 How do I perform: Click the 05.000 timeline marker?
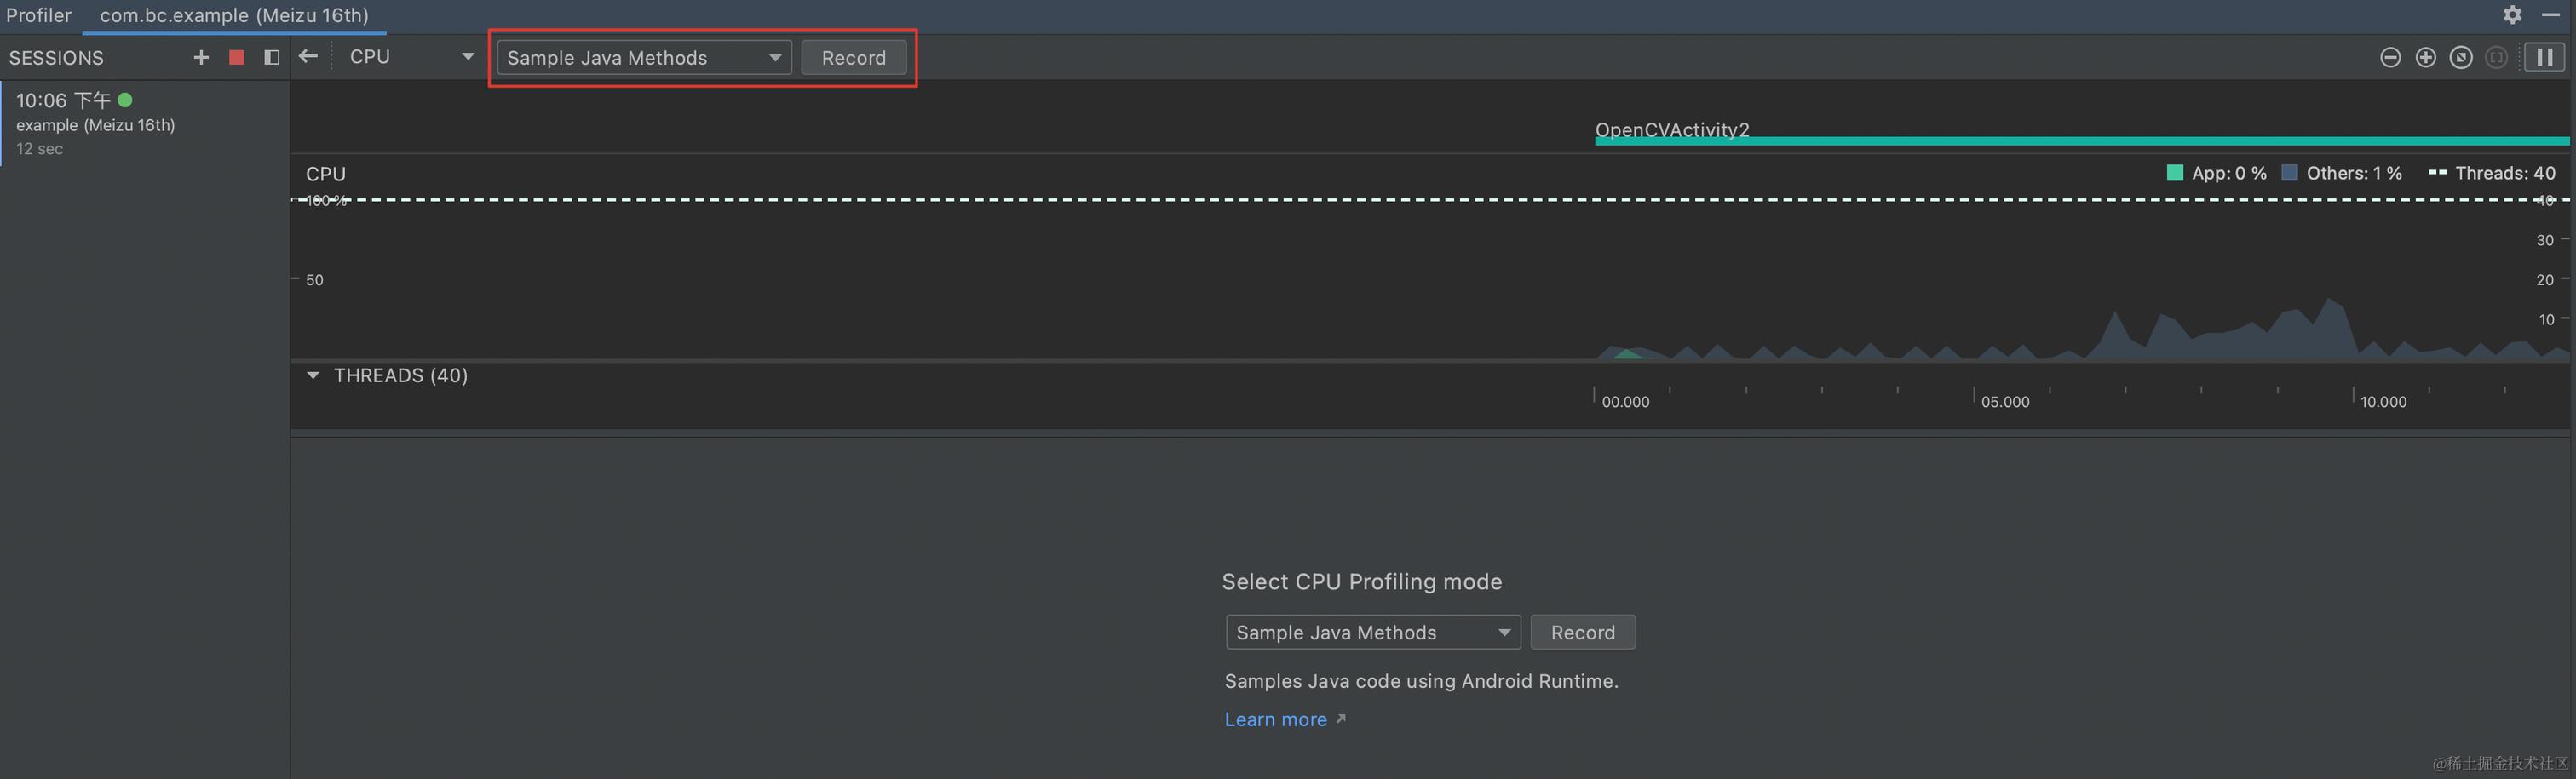(2005, 402)
